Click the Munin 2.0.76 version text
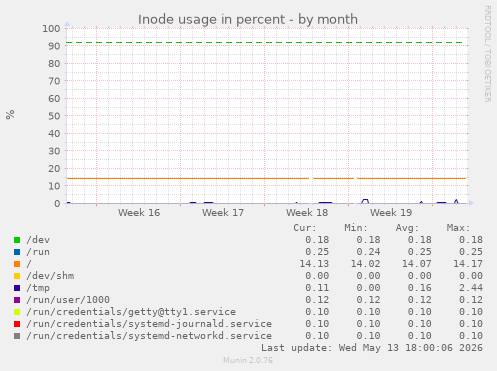This screenshot has width=497, height=371. [x=248, y=360]
